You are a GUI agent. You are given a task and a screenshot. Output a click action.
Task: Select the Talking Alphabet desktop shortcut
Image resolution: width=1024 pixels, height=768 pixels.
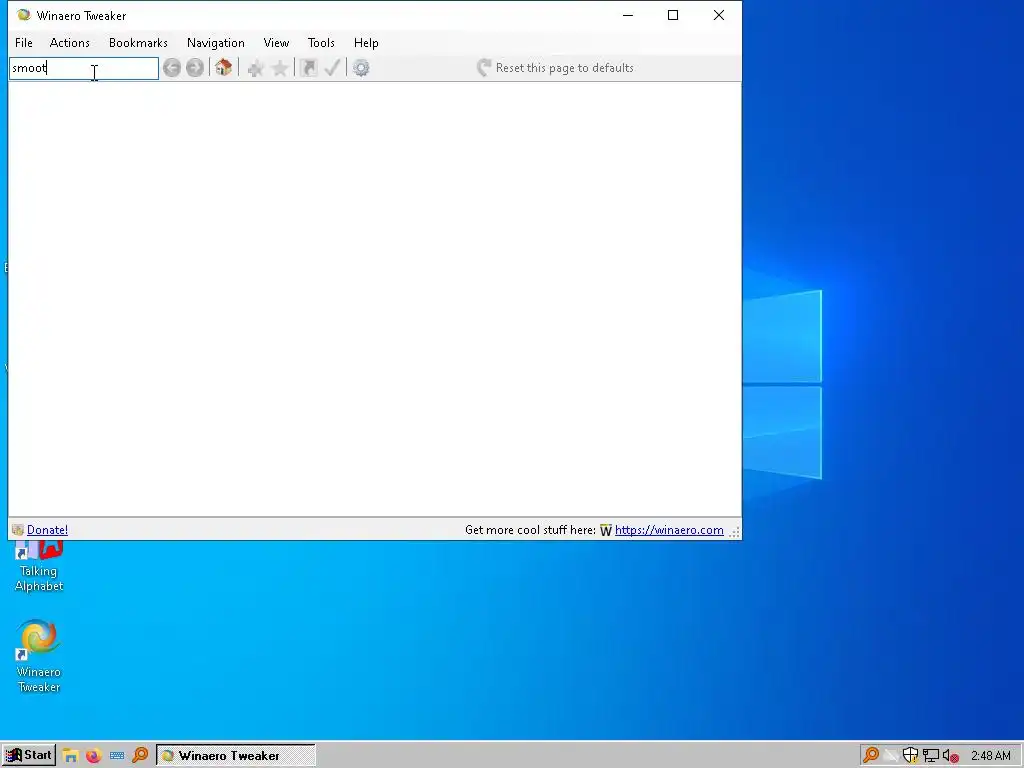click(39, 567)
